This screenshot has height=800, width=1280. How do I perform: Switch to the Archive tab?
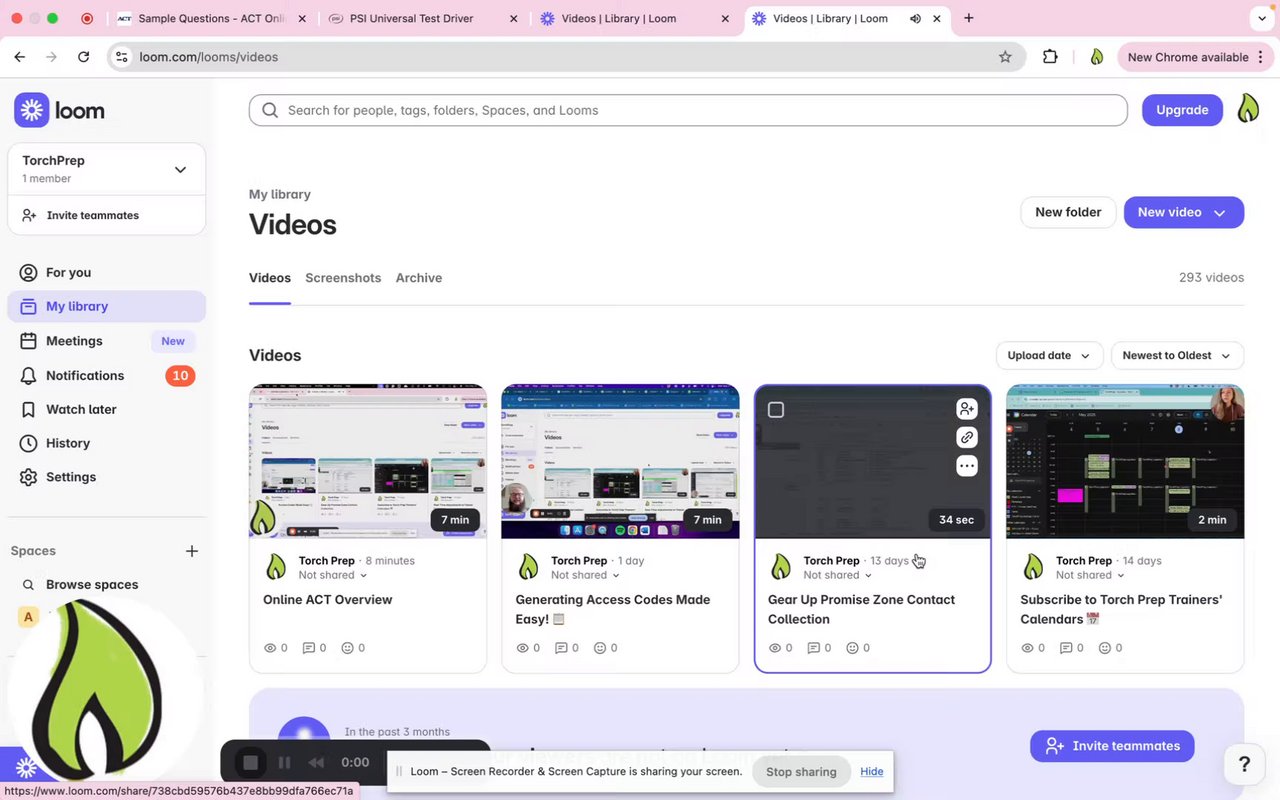(419, 278)
